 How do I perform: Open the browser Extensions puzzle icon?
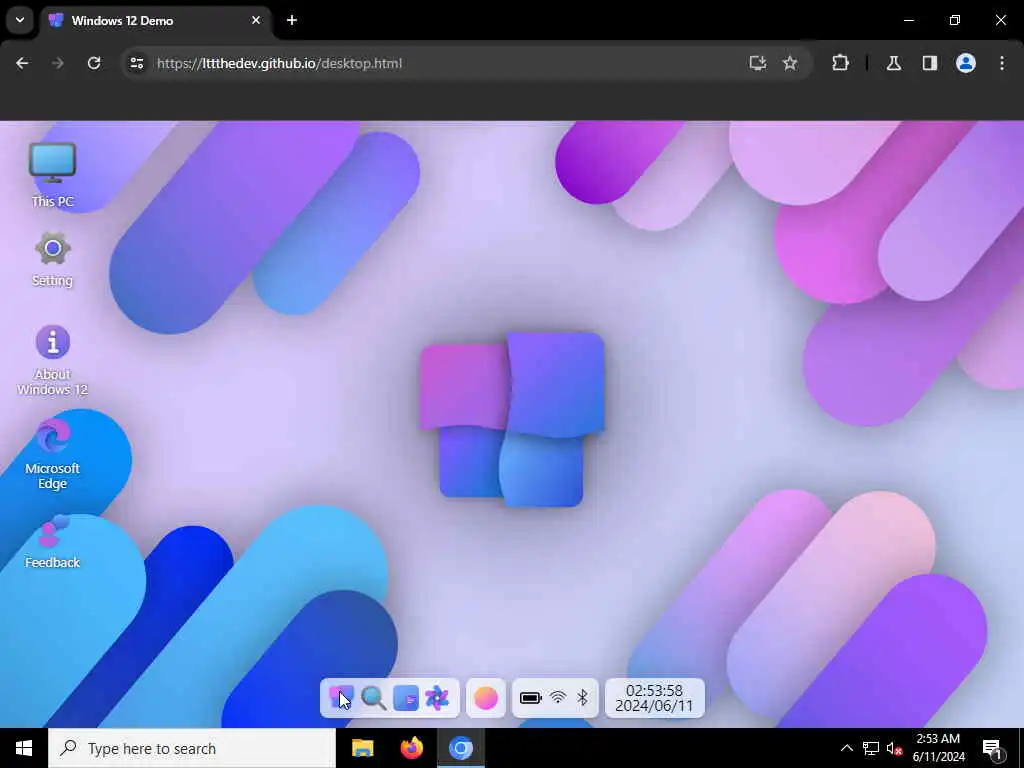pos(840,63)
